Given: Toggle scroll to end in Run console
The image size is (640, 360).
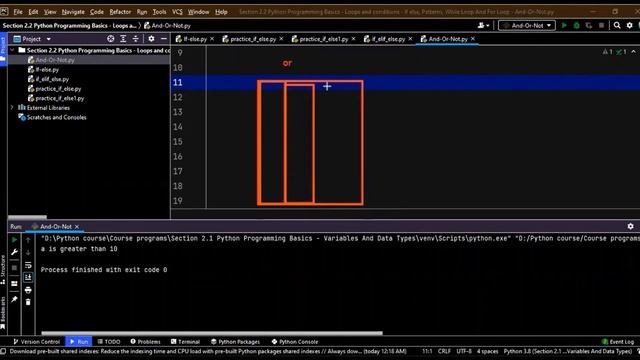Looking at the screenshot, I should [x=28, y=278].
